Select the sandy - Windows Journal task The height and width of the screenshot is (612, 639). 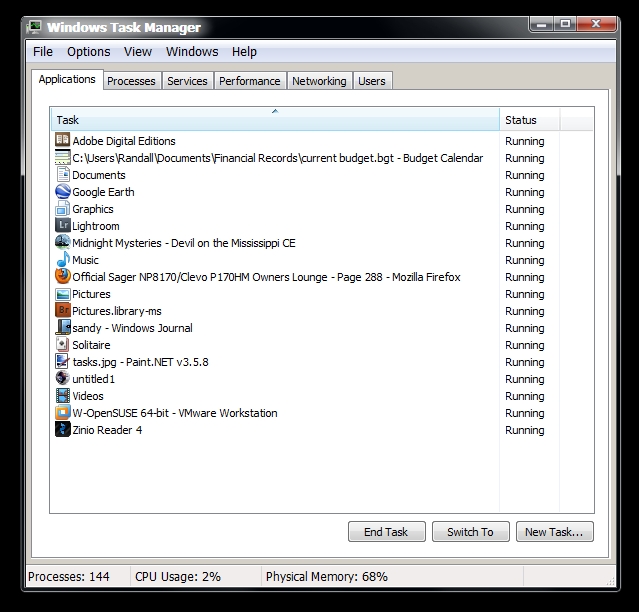tap(132, 328)
